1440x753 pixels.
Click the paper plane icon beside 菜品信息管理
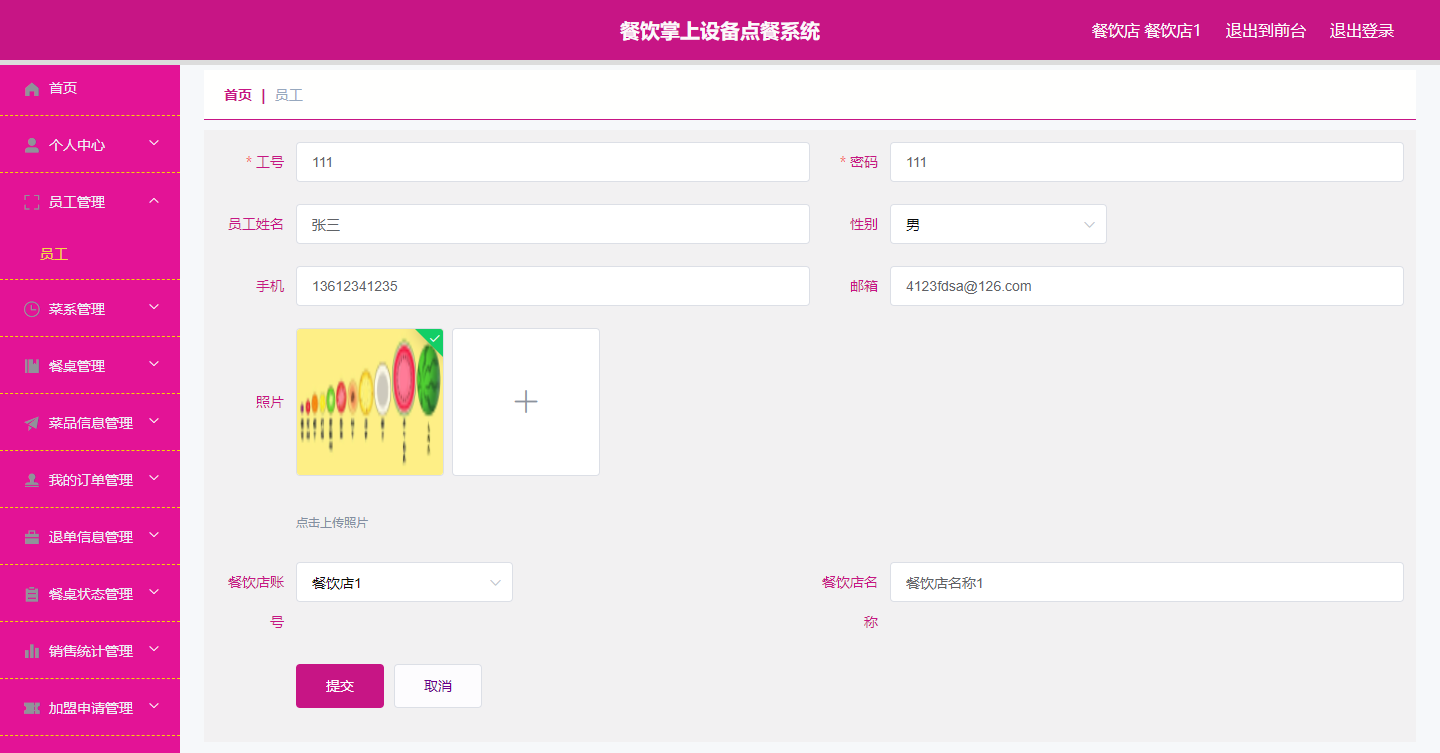pos(32,423)
